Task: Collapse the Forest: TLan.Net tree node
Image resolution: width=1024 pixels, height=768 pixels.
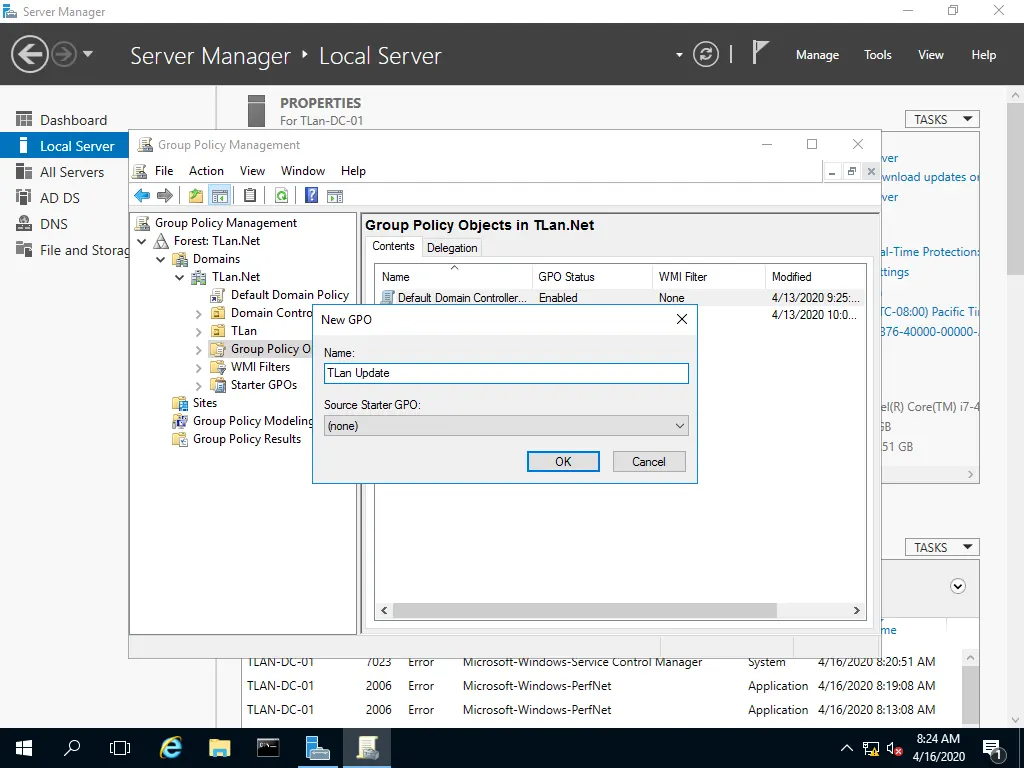Action: coord(142,241)
